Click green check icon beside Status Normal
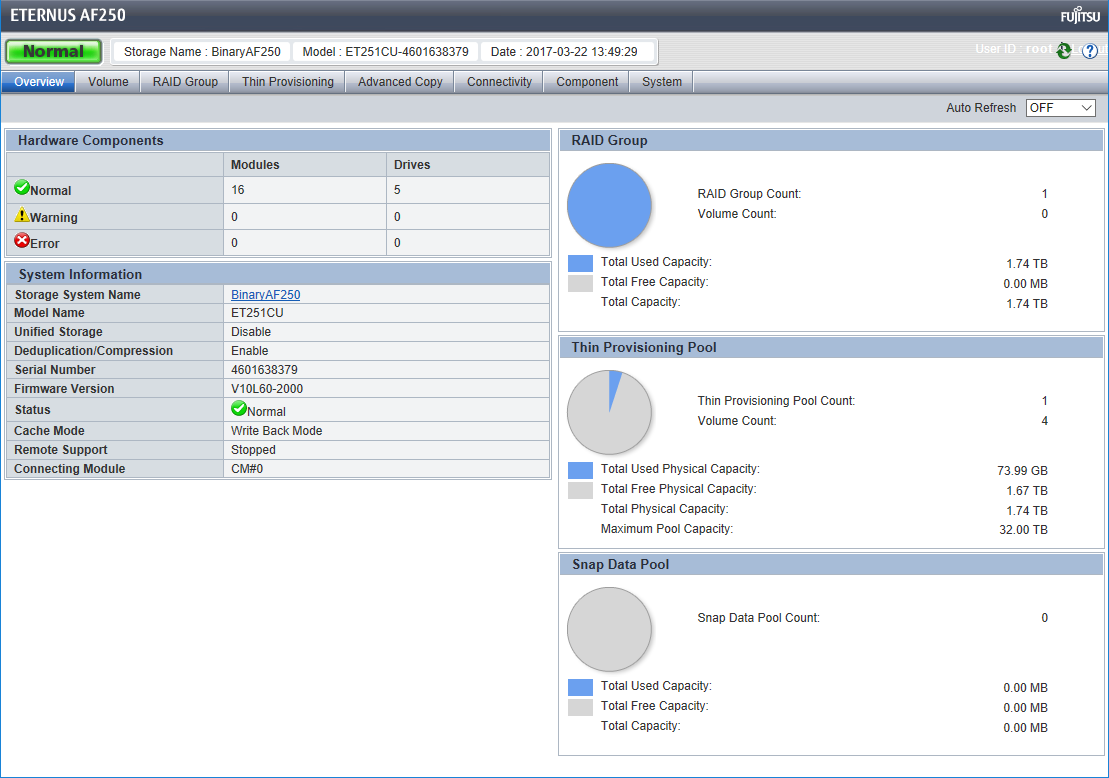 coord(239,408)
